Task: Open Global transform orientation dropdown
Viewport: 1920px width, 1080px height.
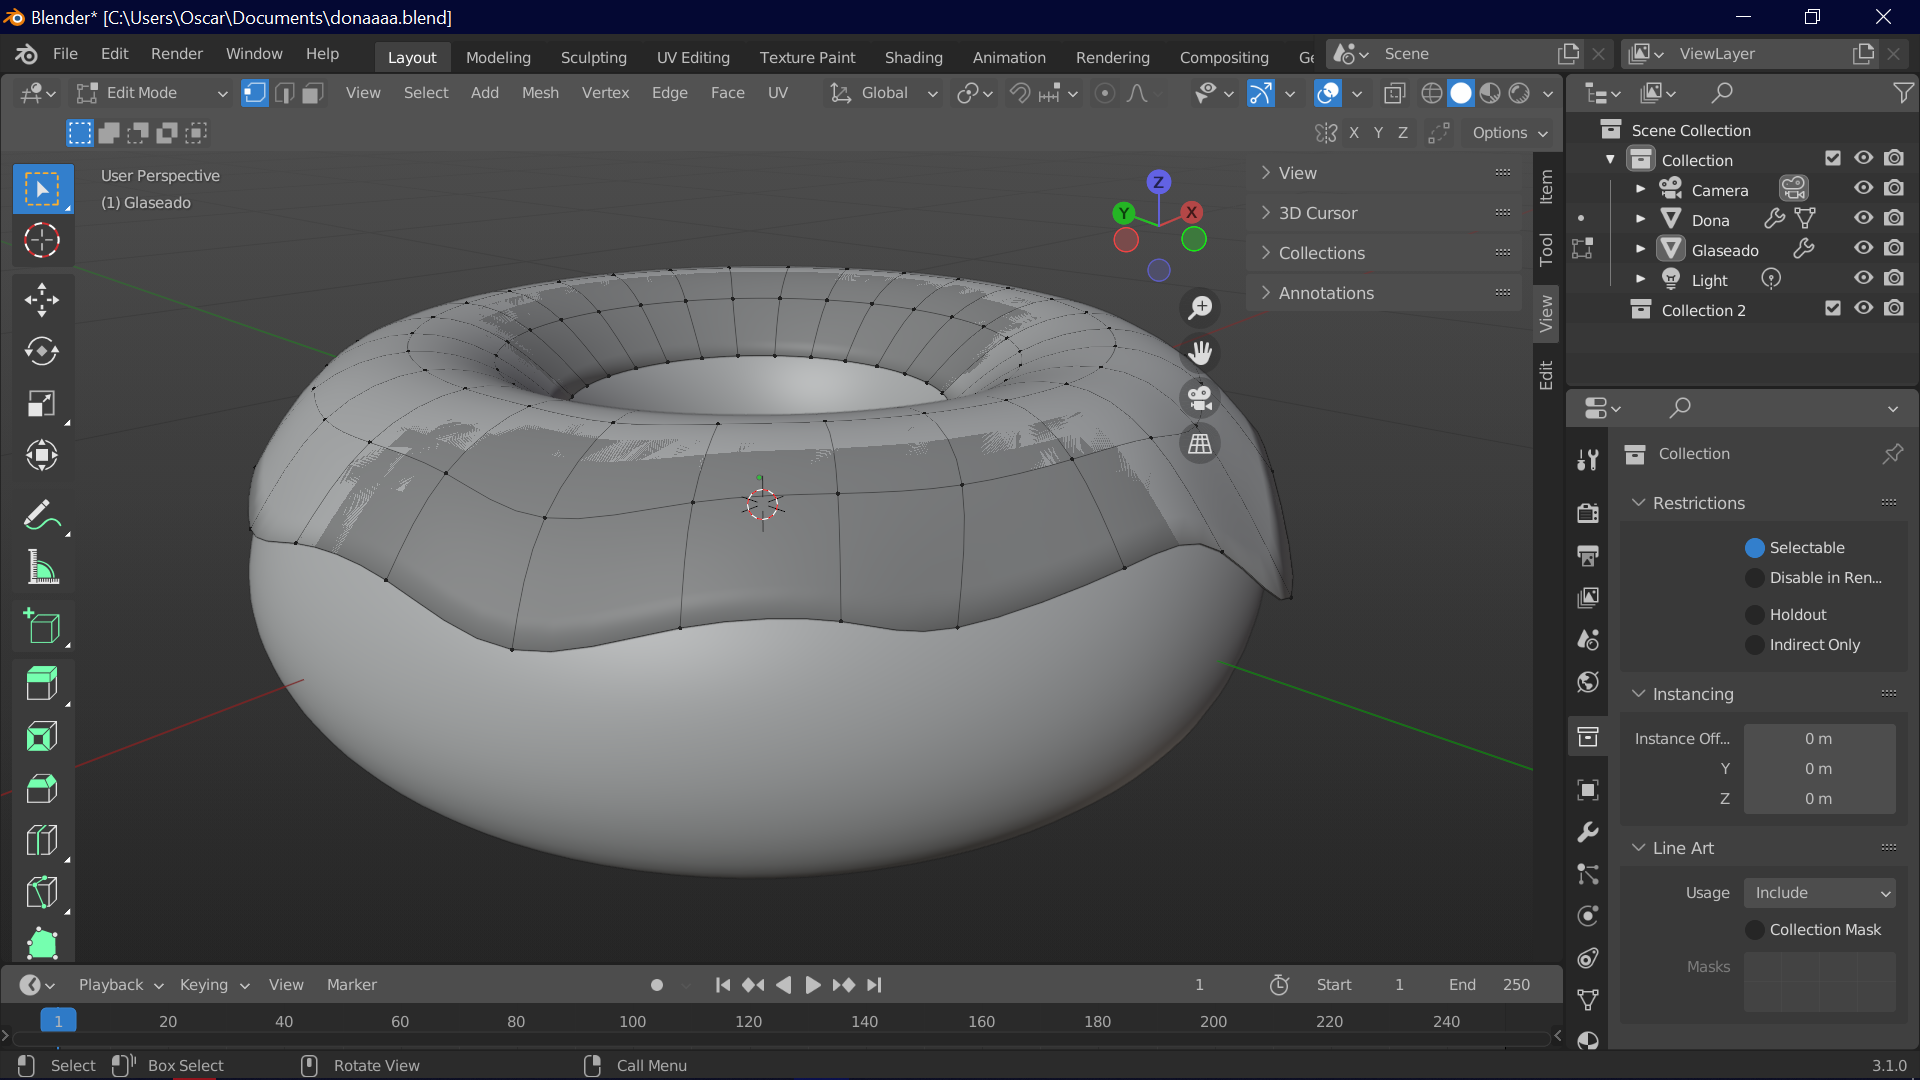Action: pos(883,93)
